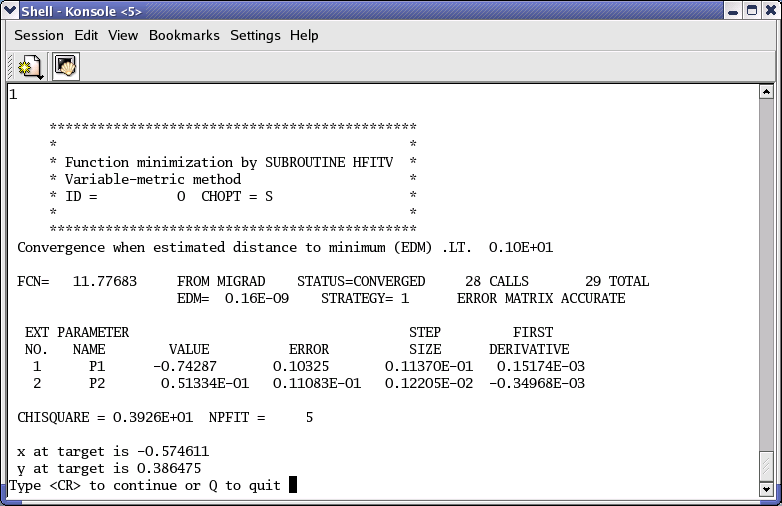The image size is (782, 506).
Task: Click the New Session toolbar icon
Action: [x=30, y=67]
